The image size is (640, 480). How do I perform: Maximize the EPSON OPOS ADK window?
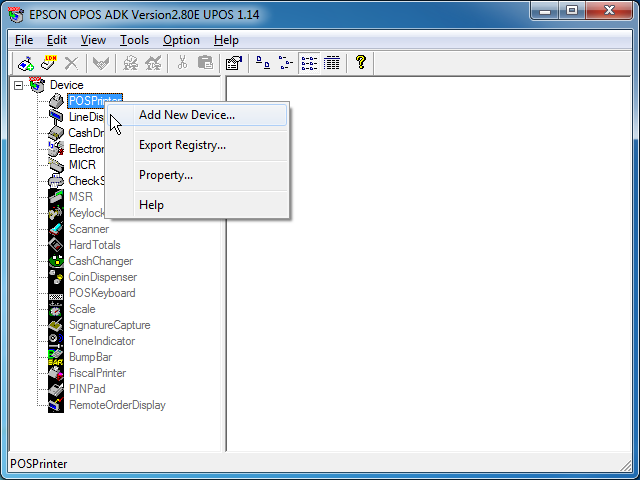572,11
